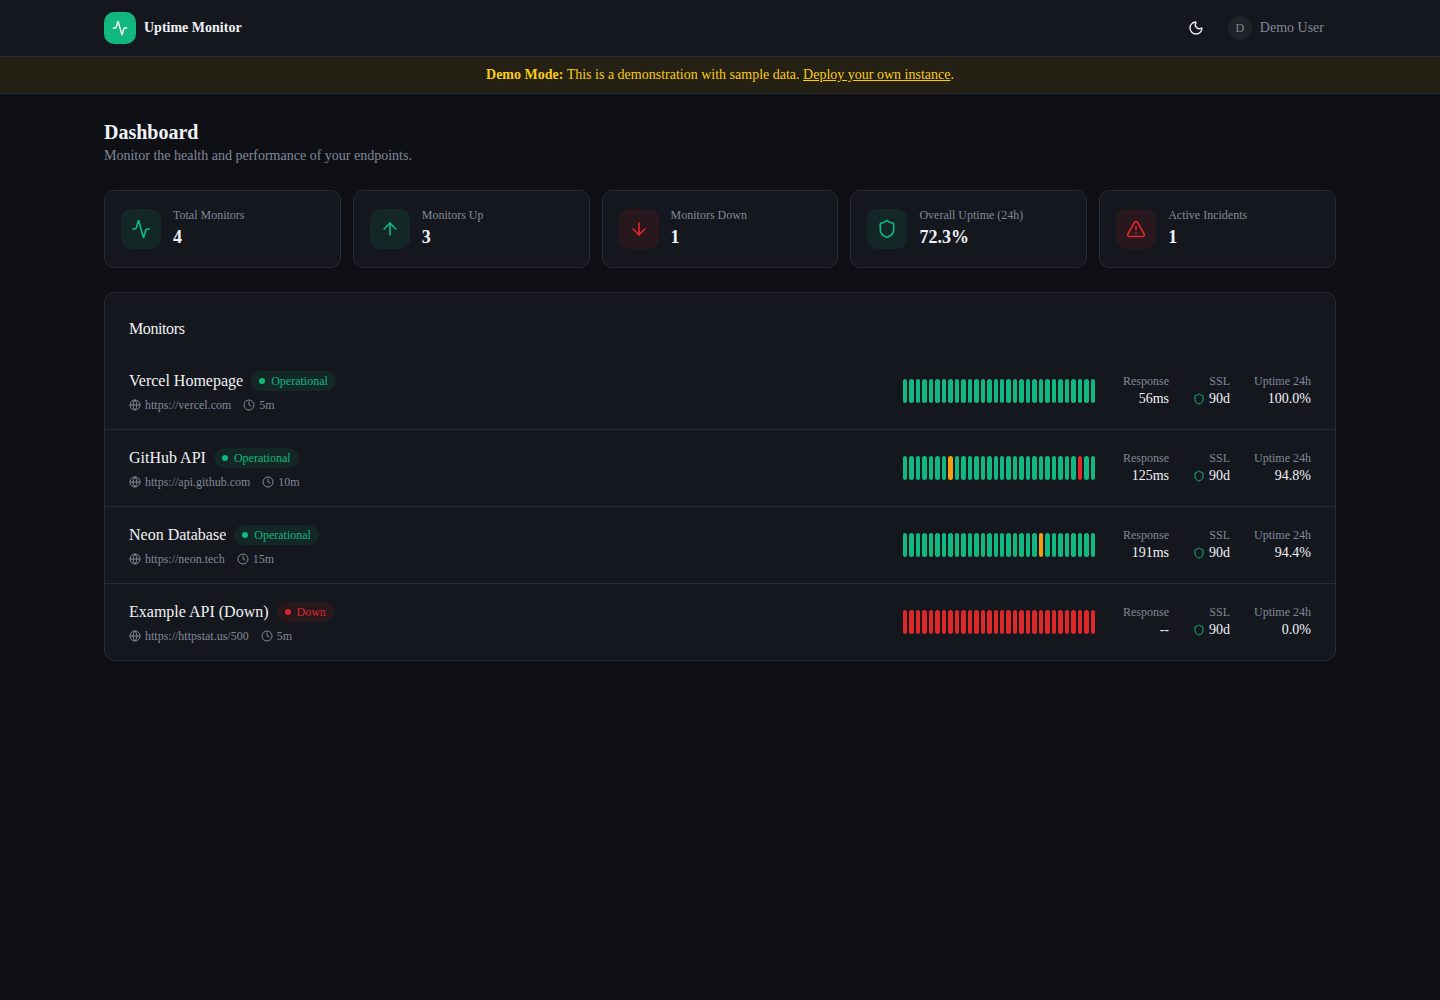Click the Overall Uptime shield icon
1440x1000 pixels.
point(887,229)
